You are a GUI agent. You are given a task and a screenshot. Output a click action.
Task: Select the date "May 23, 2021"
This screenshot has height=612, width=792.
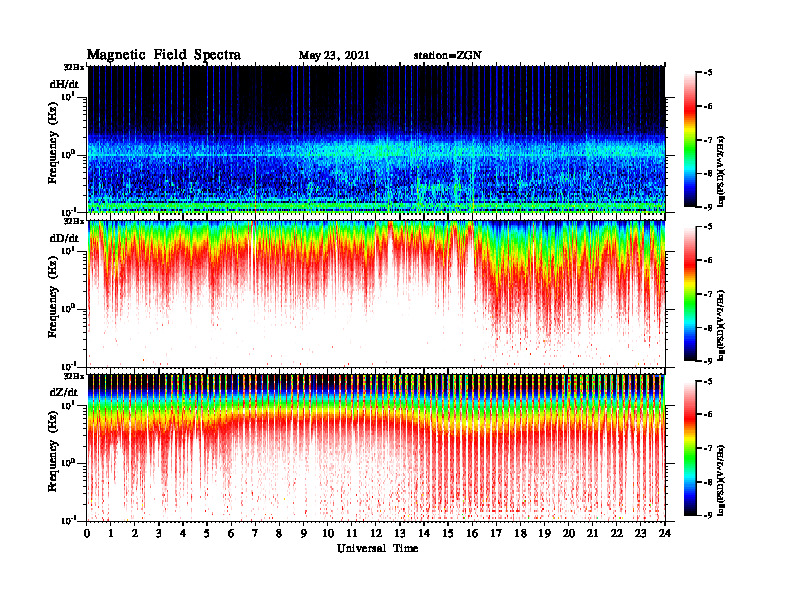point(334,56)
